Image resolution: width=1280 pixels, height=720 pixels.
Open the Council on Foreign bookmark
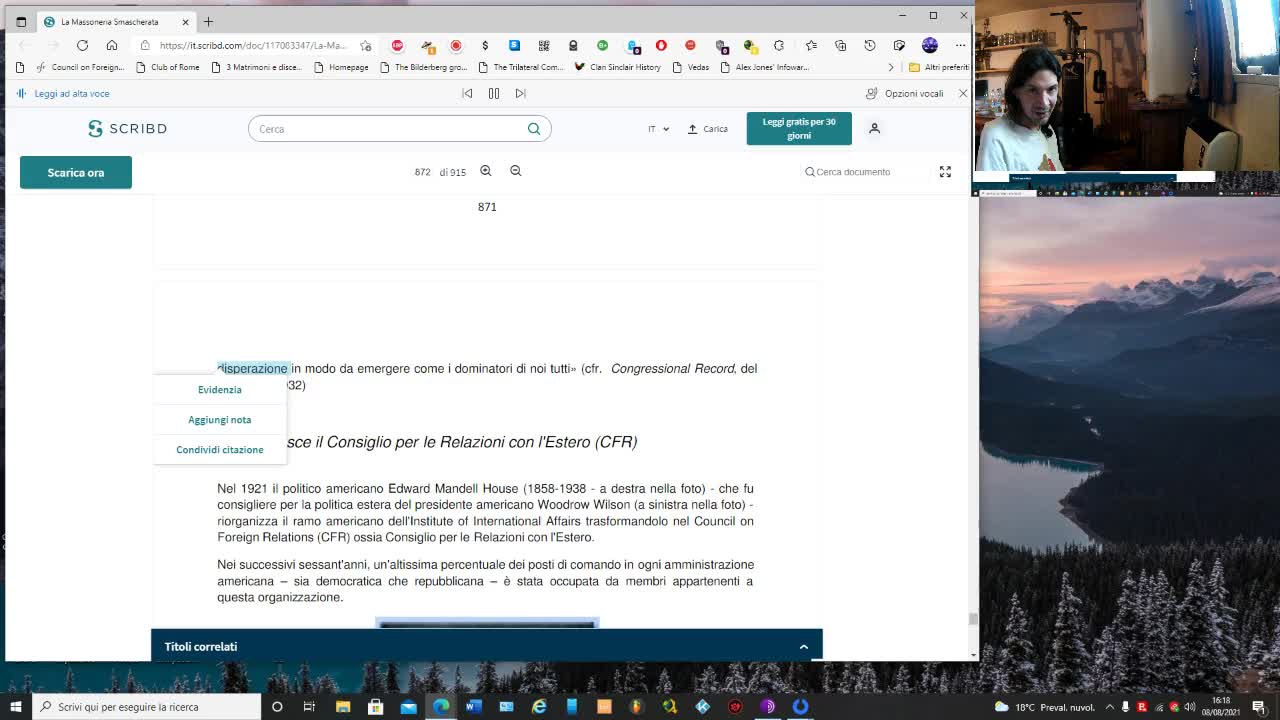tap(79, 67)
